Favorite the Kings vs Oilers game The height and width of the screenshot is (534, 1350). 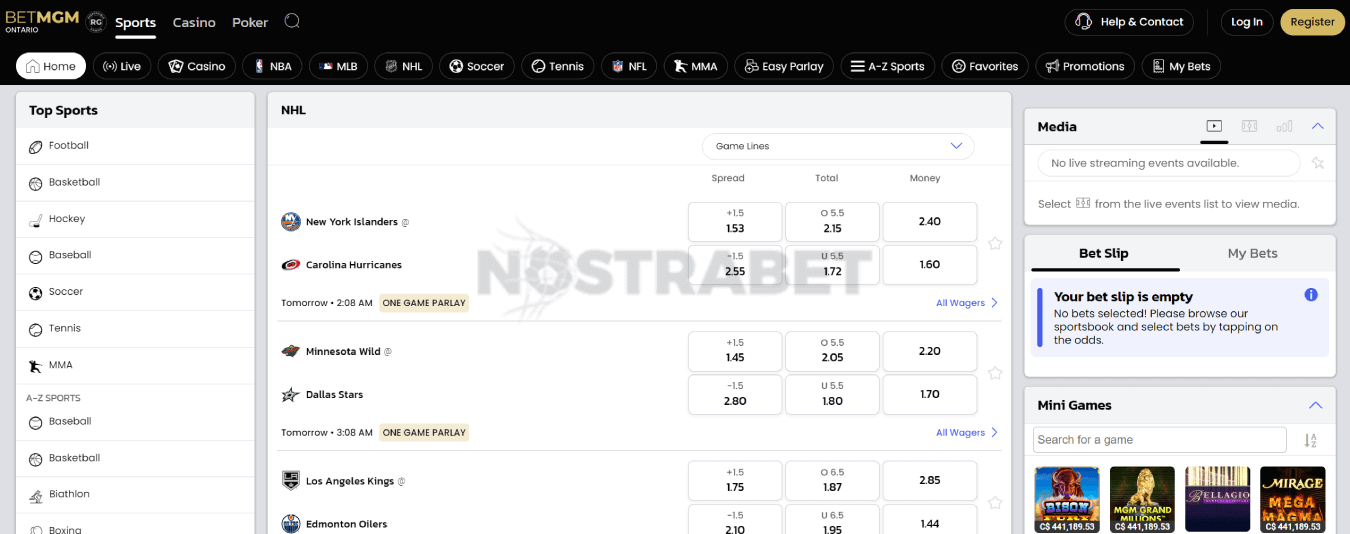click(x=995, y=503)
